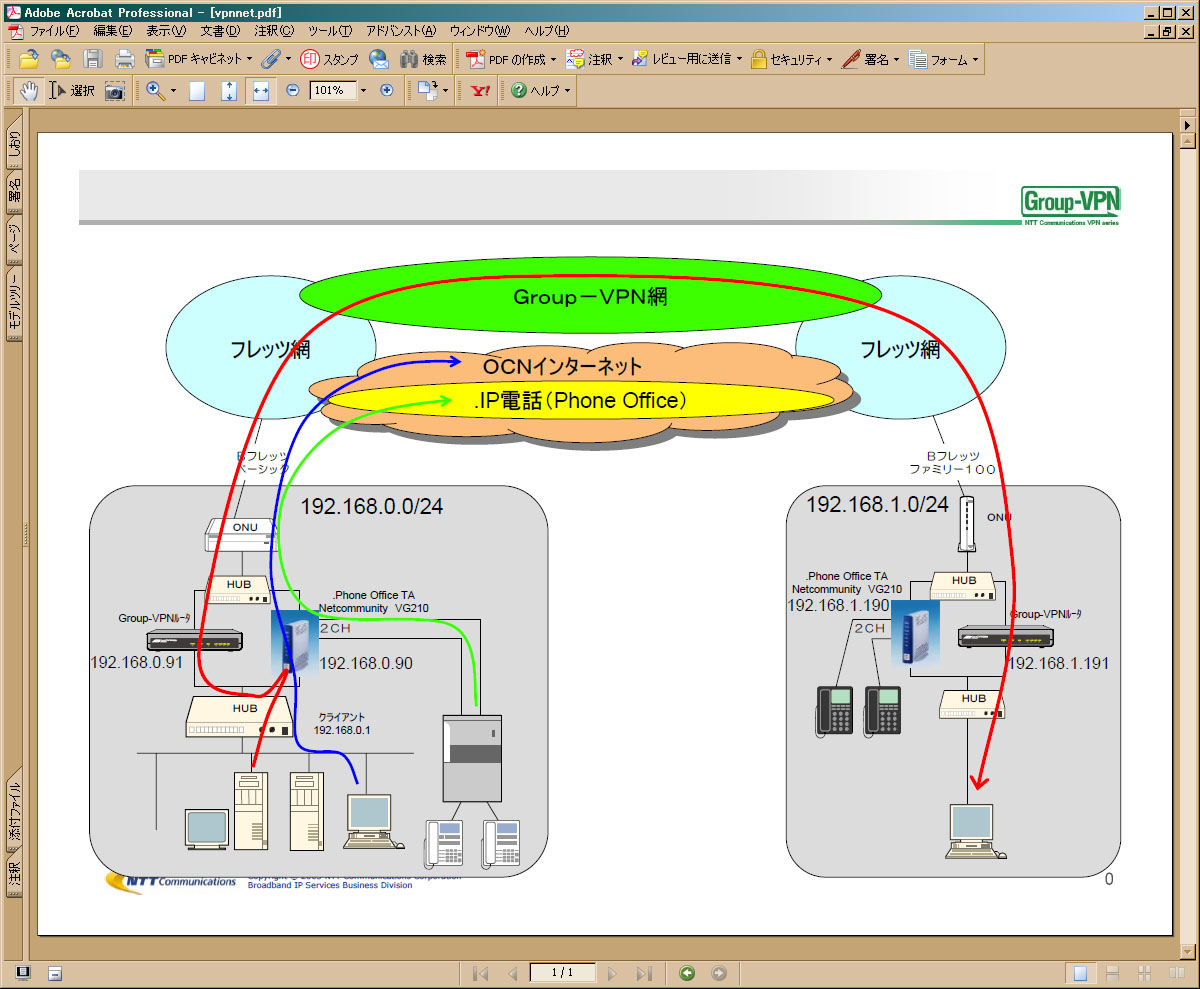1200x989 pixels.
Task: Click the 検索 search button
Action: tap(423, 59)
